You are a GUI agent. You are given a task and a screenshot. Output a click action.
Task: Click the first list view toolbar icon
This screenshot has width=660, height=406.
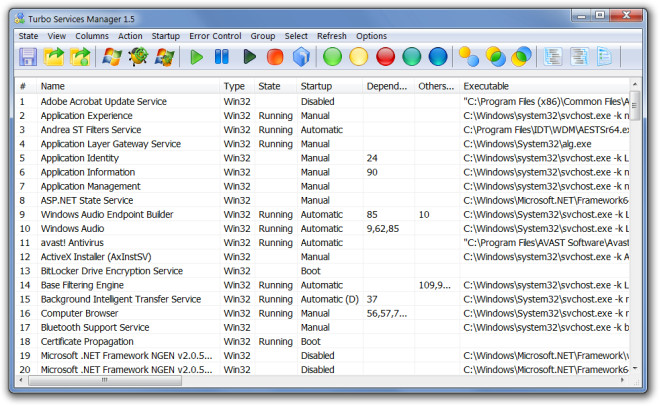point(553,57)
